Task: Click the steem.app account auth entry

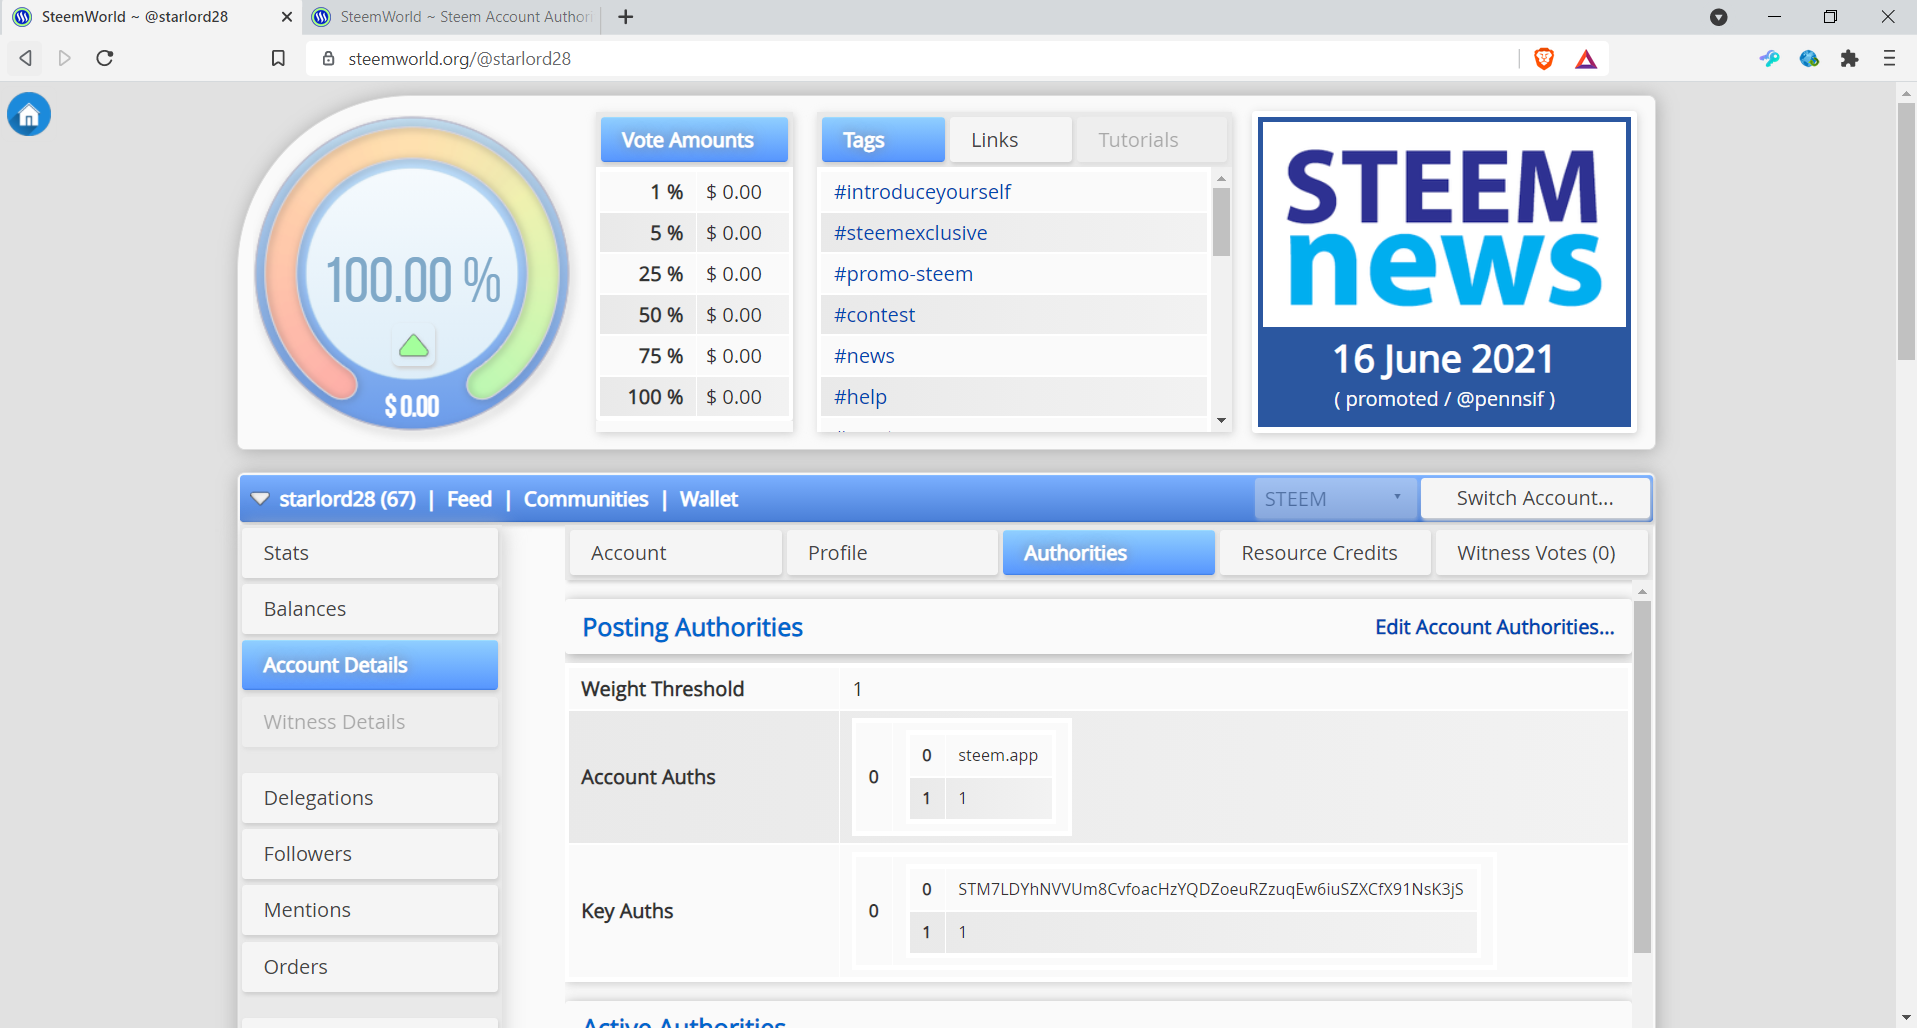Action: click(998, 755)
